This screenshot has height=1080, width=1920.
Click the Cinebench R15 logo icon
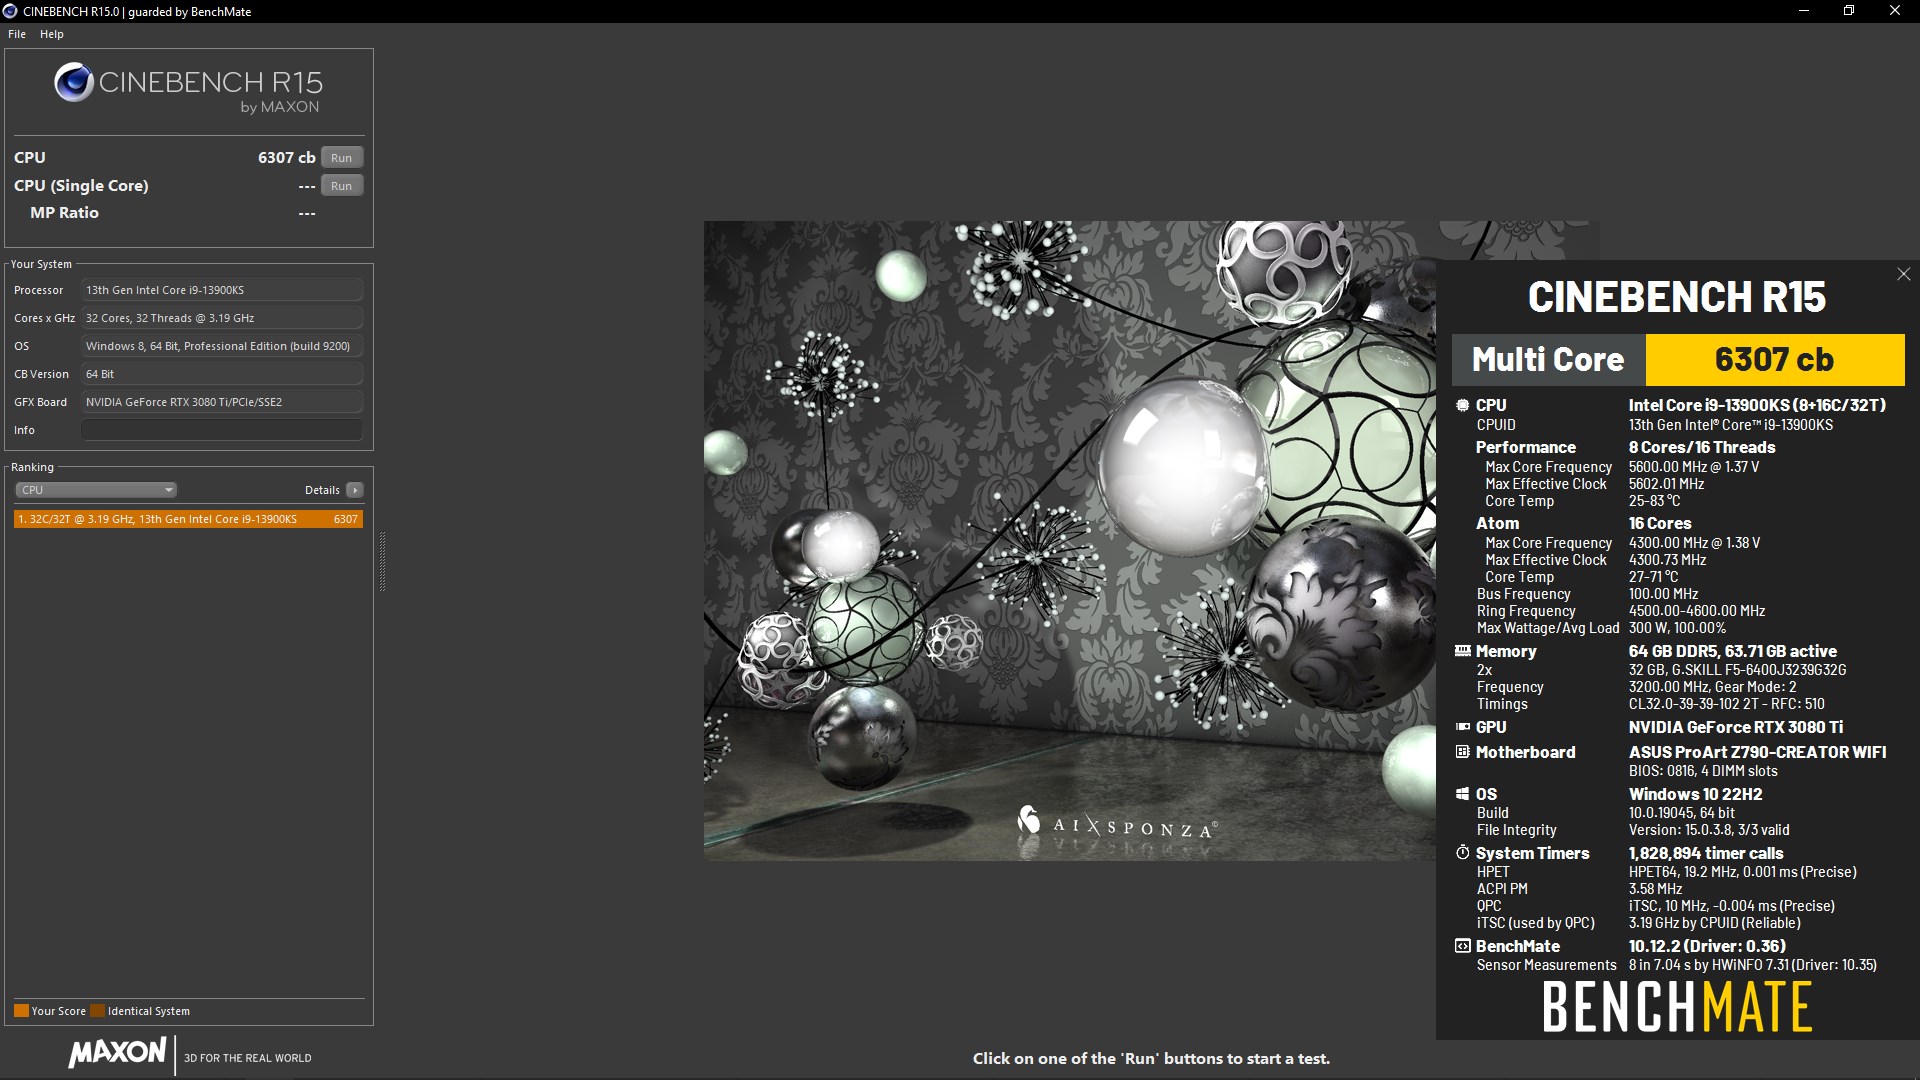74,82
